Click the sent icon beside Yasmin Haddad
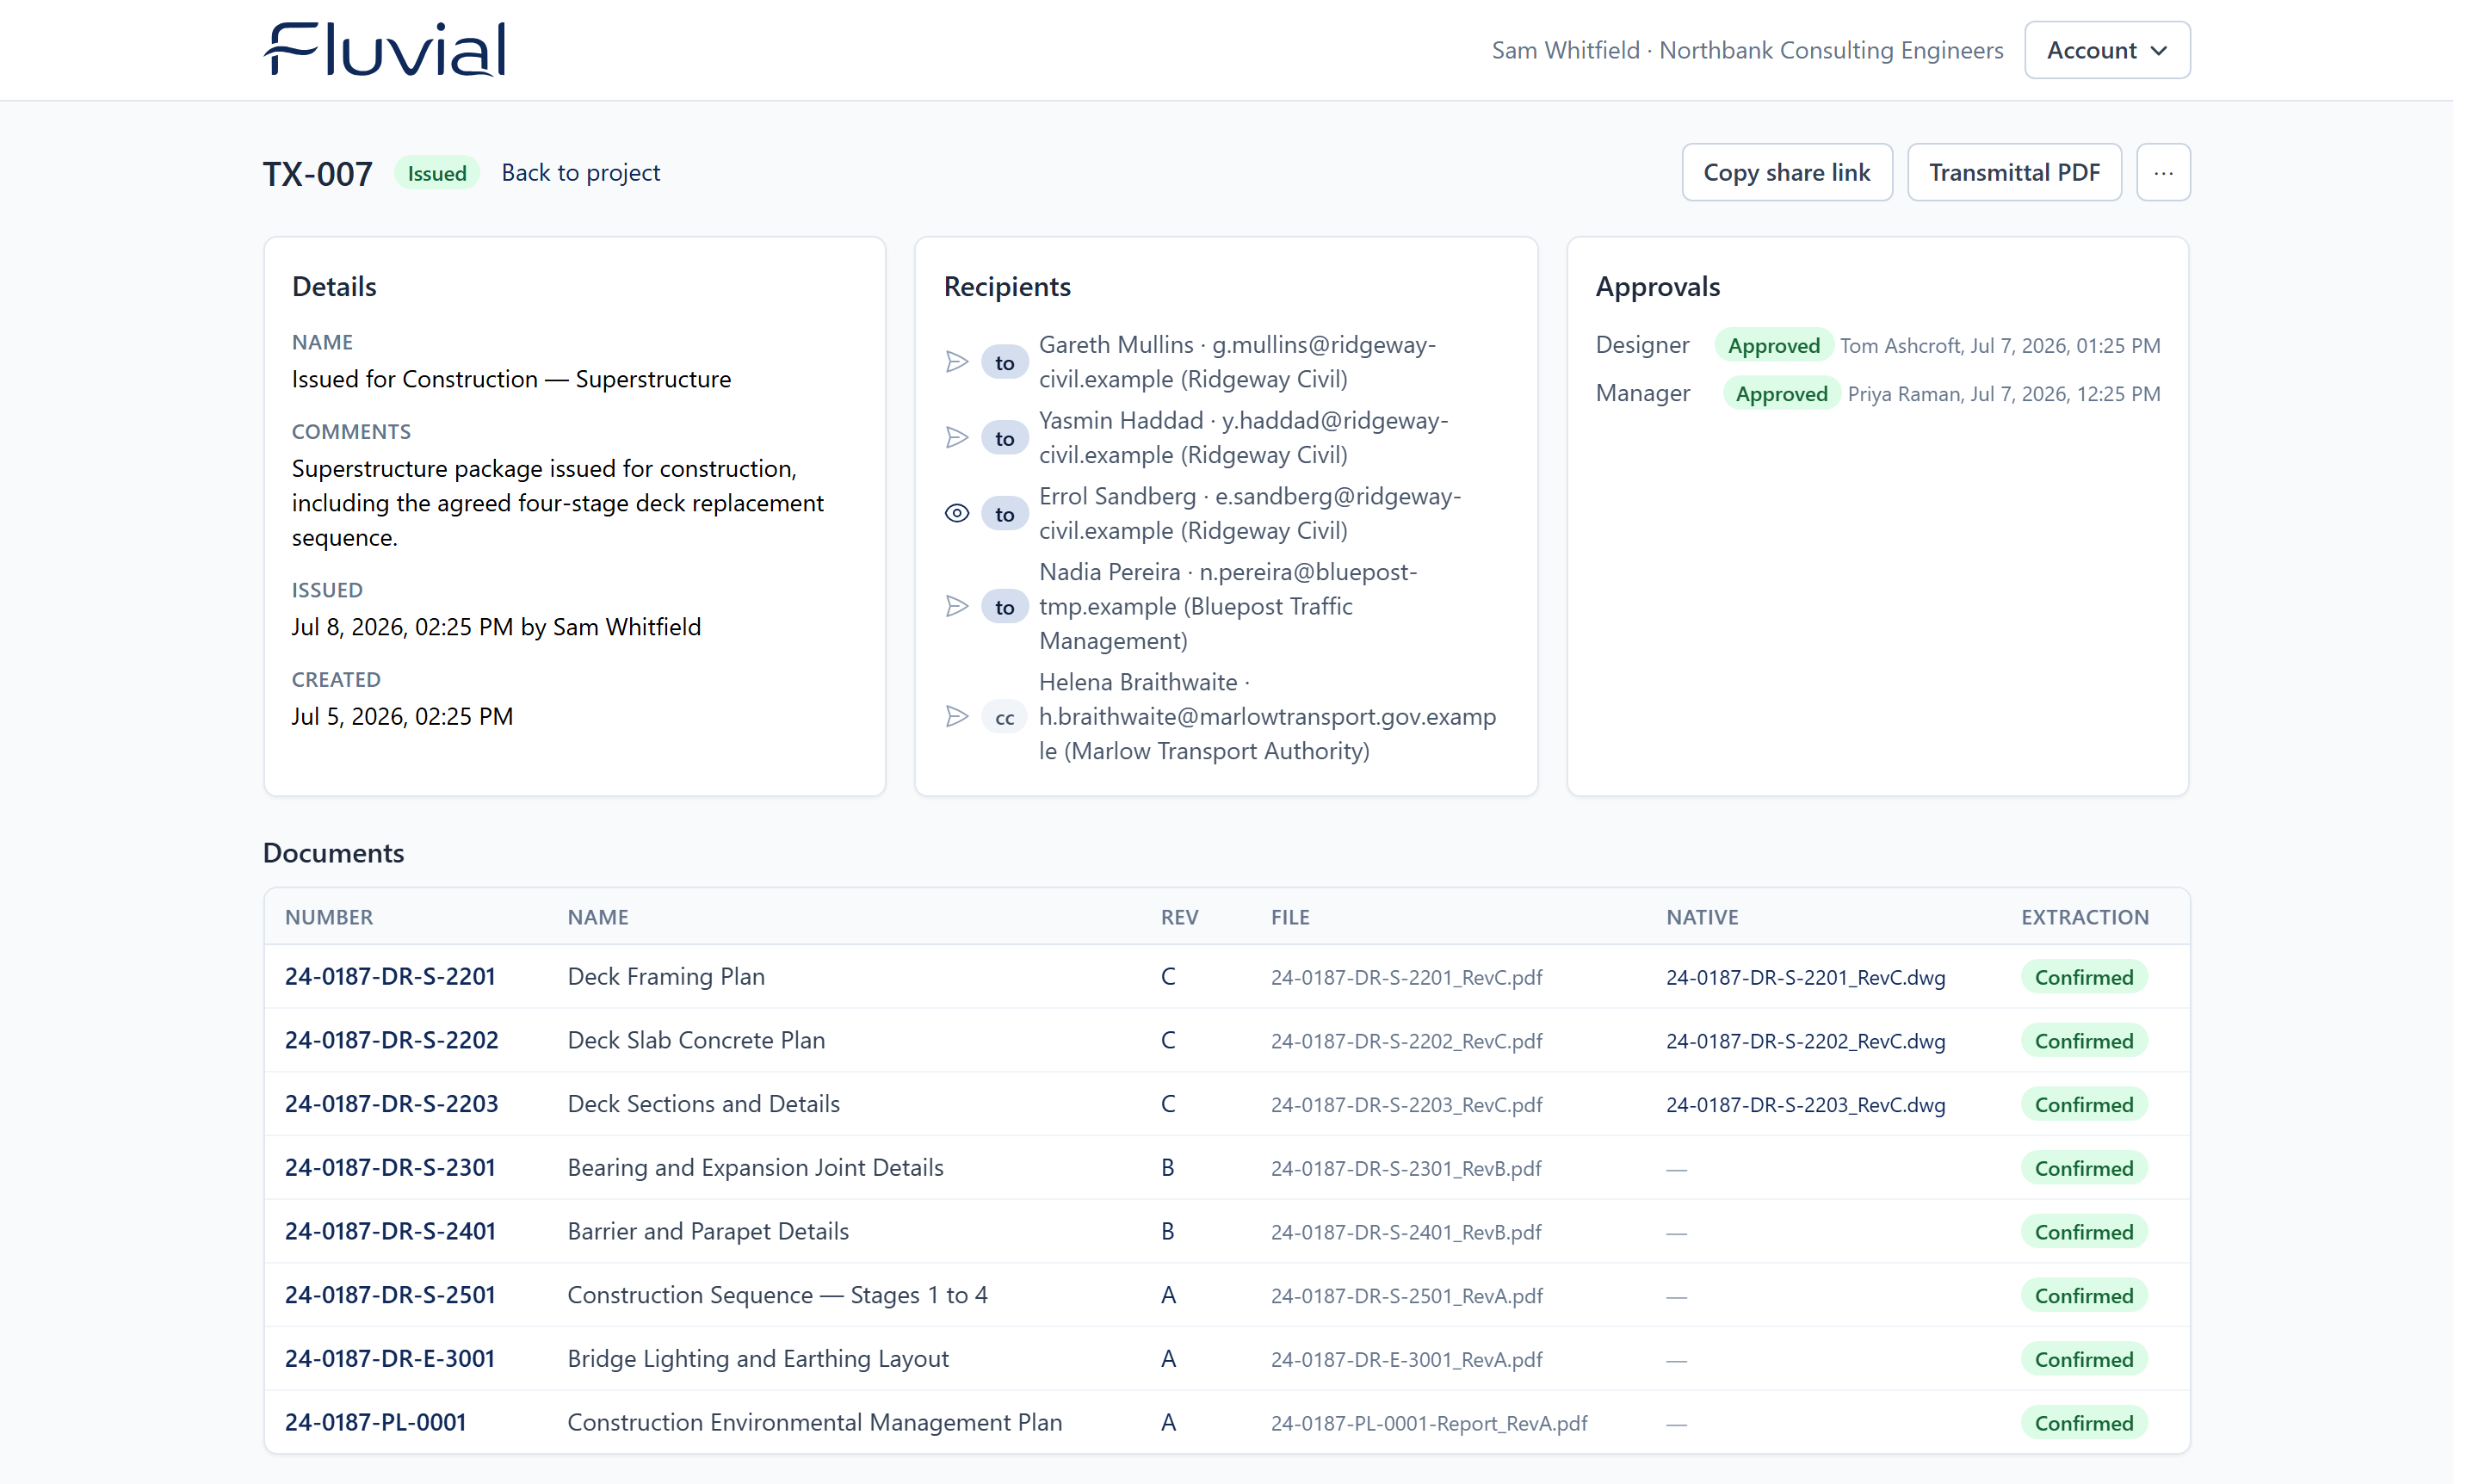The width and height of the screenshot is (2479, 1484). click(x=957, y=438)
